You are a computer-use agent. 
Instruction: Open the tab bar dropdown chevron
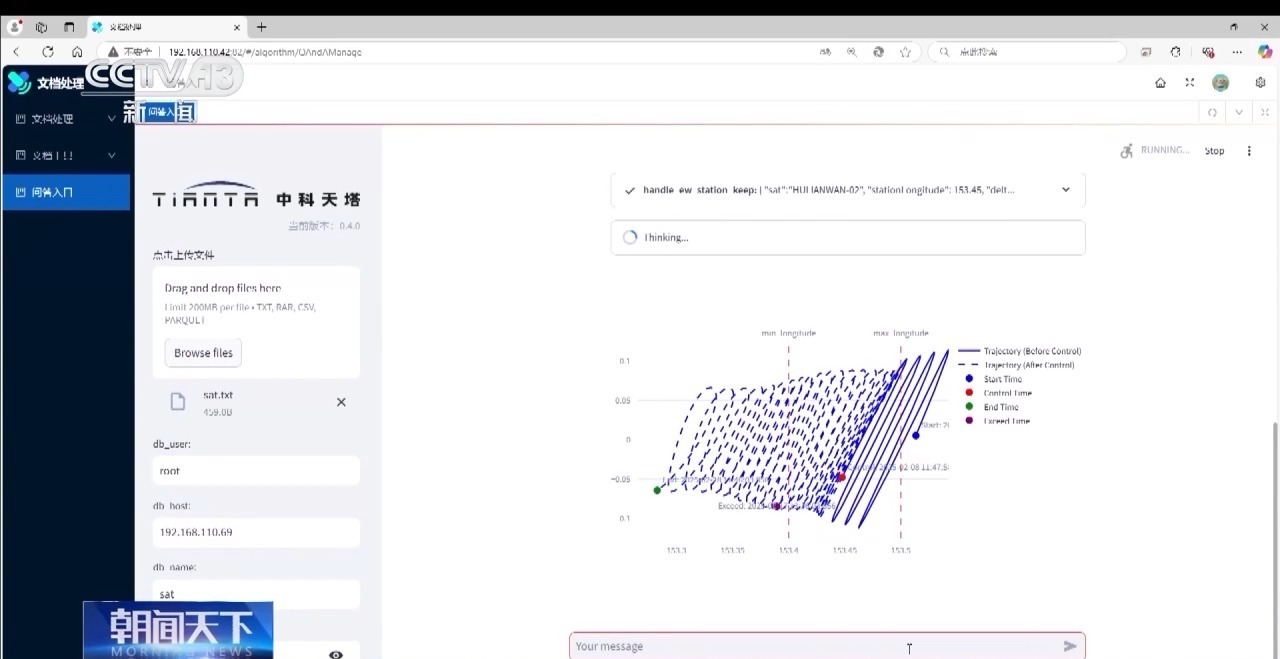(1239, 112)
